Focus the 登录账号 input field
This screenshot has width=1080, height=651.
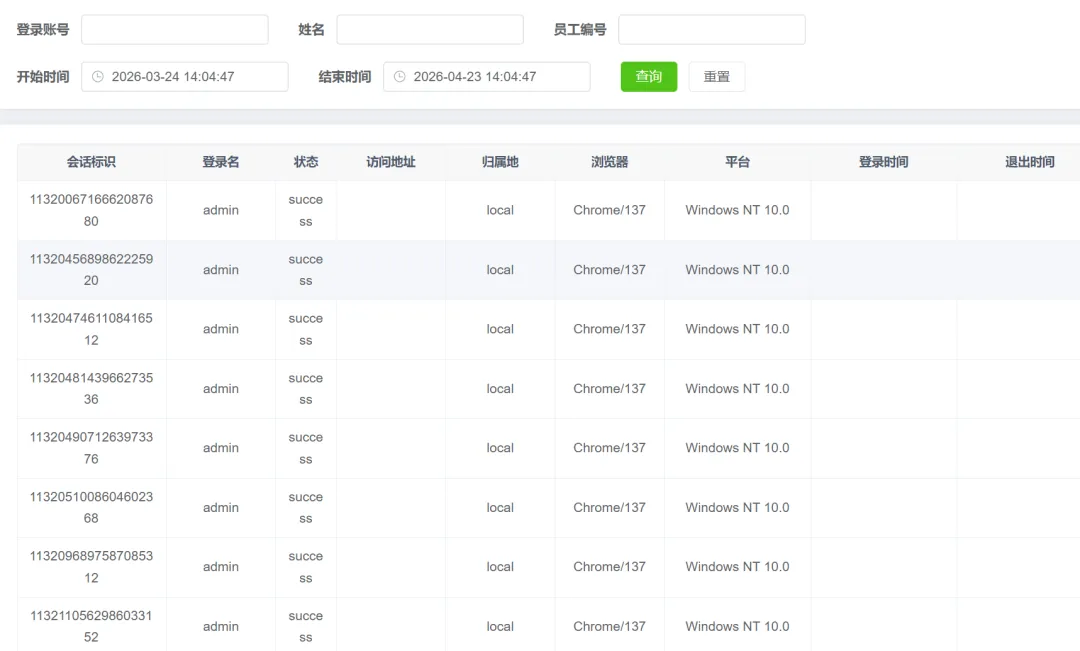coord(175,30)
